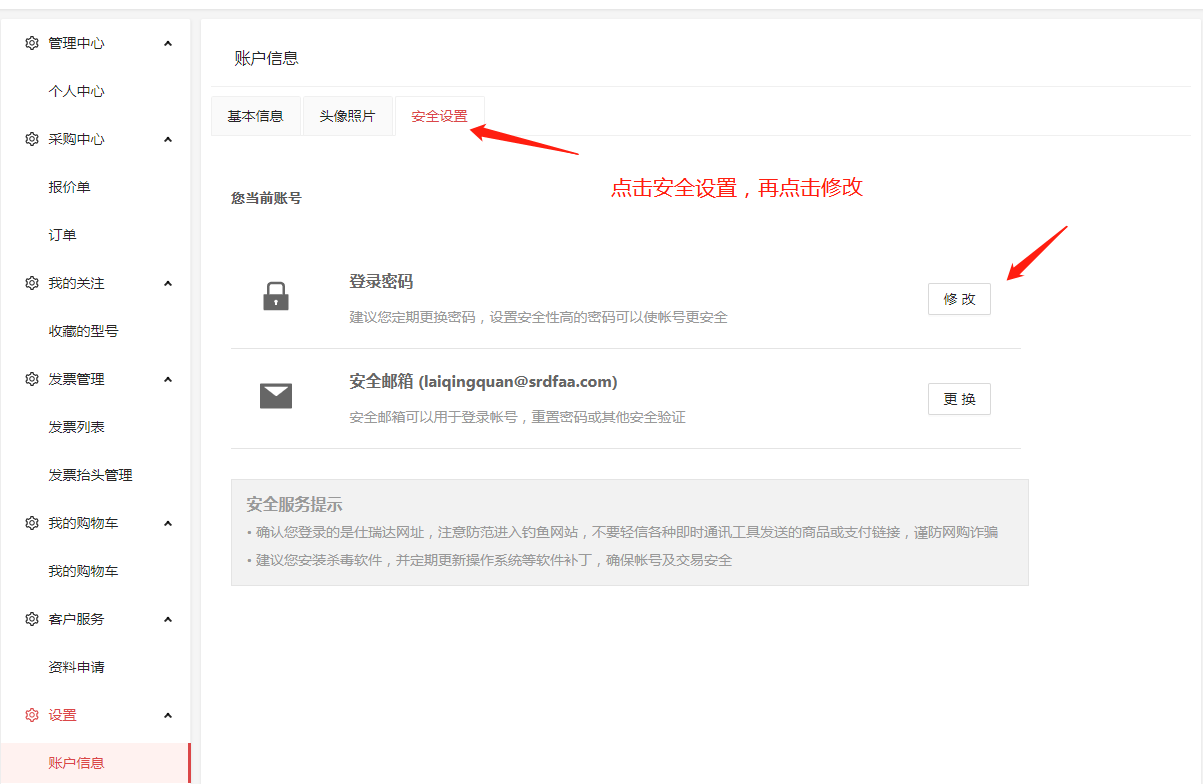The width and height of the screenshot is (1203, 784).
Task: Click the gear icon next to 我的购物车 section
Action: [x=32, y=523]
